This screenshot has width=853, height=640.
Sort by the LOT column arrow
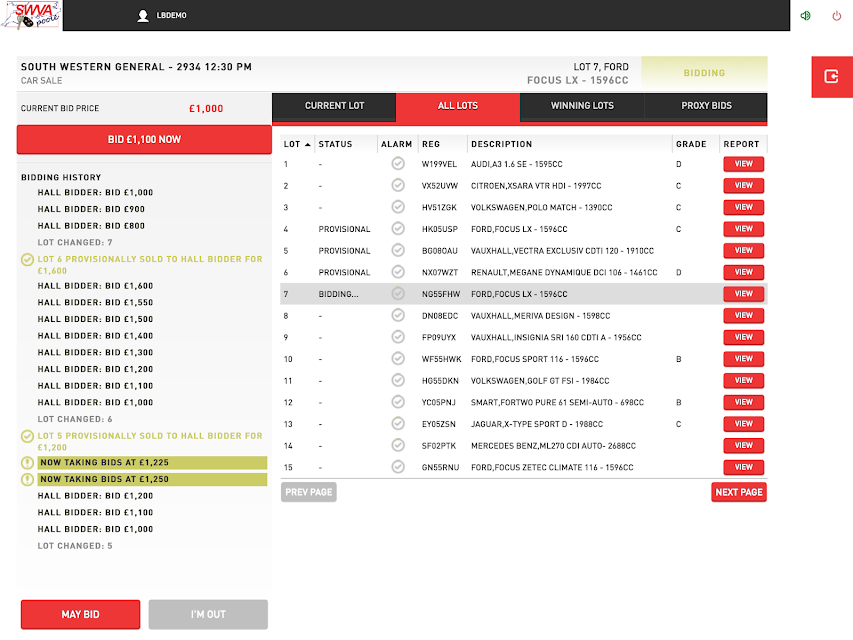pos(307,144)
